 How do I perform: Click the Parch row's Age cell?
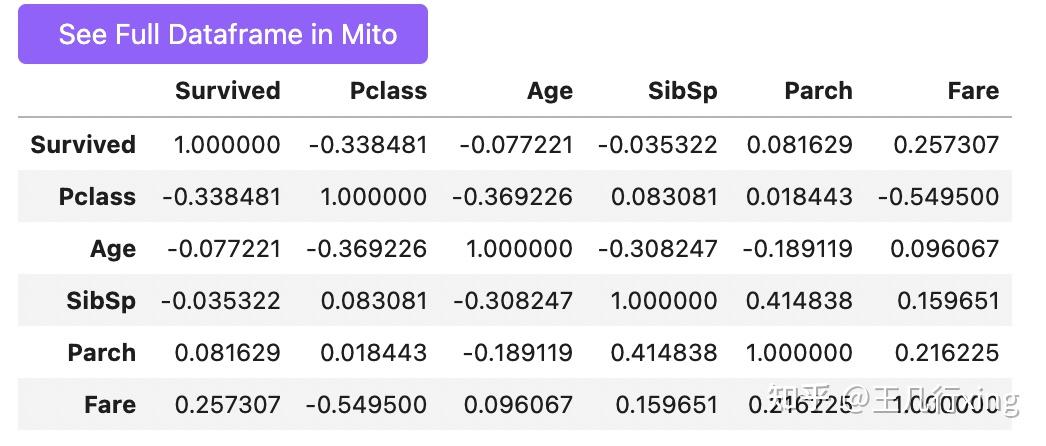[512, 352]
